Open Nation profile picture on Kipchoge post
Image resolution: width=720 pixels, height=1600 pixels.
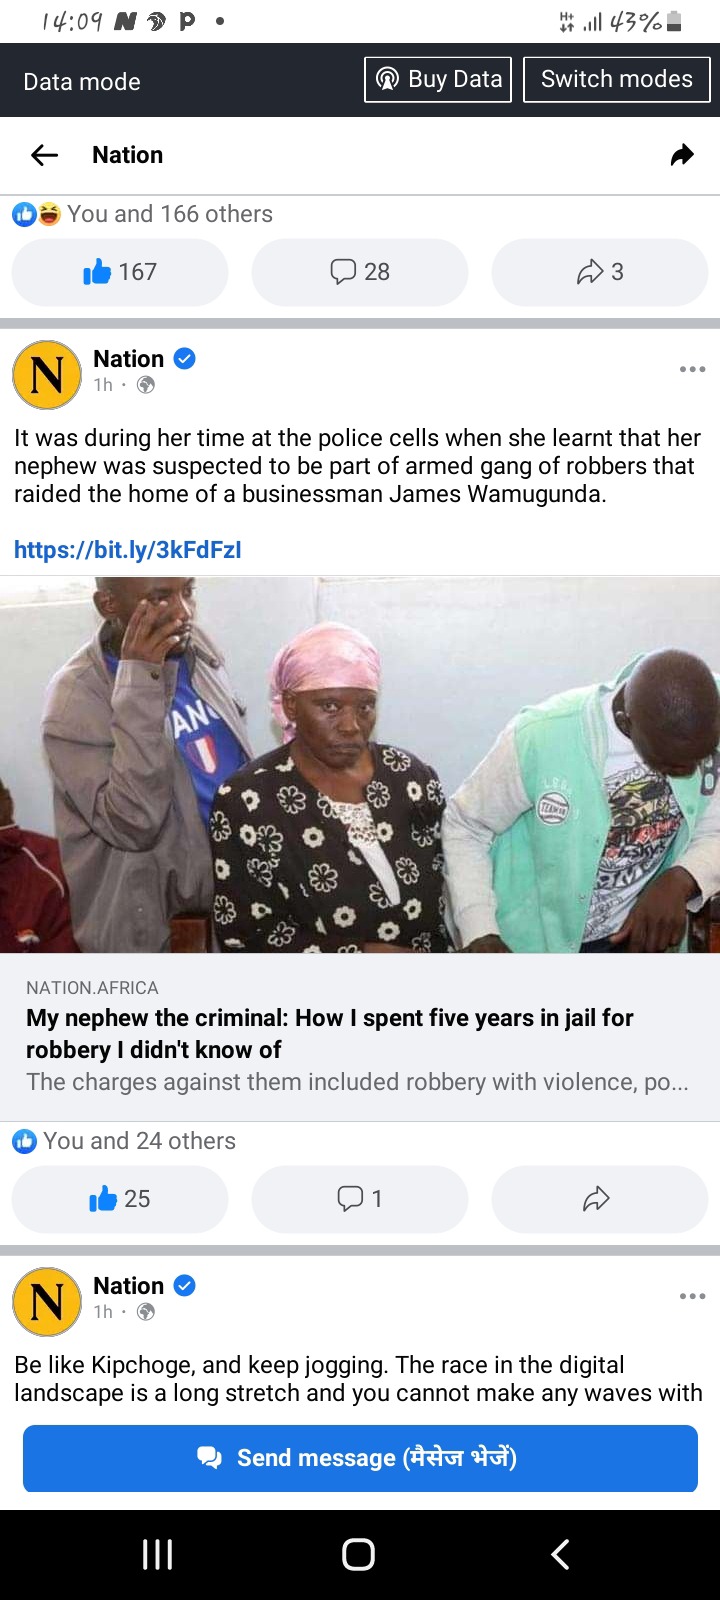pos(47,1302)
